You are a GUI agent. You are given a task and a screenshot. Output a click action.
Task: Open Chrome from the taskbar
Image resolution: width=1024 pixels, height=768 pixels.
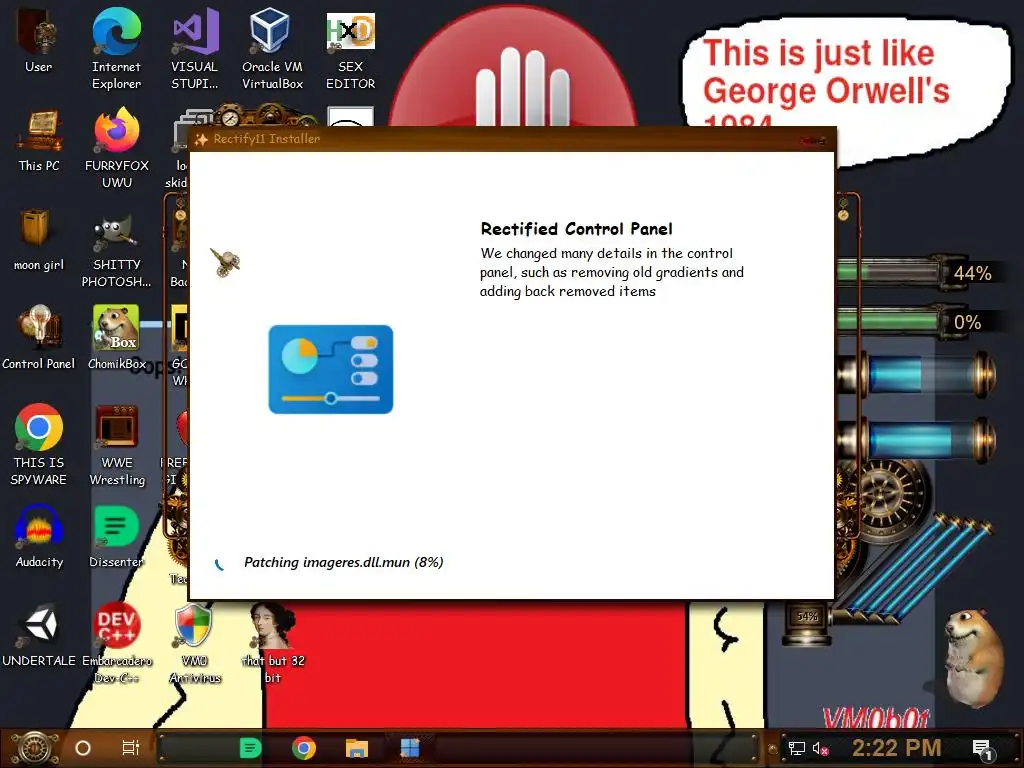click(304, 748)
